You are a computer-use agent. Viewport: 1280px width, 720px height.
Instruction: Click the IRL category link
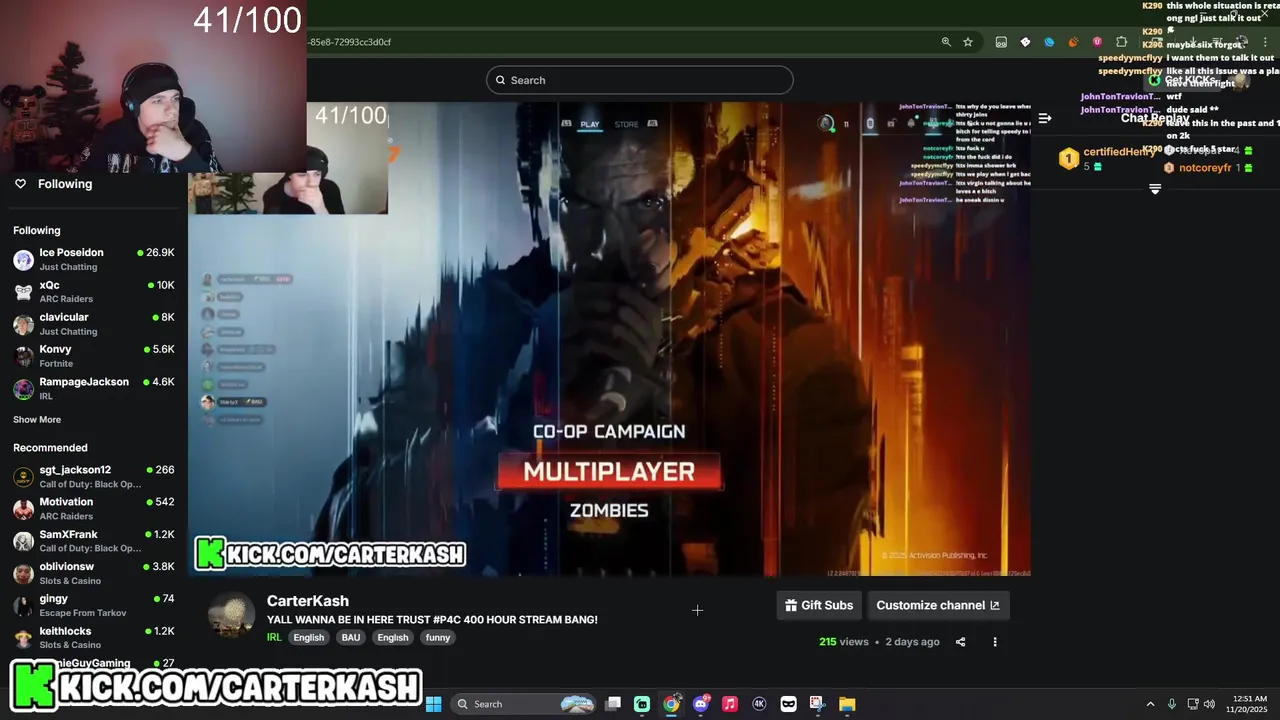coord(274,638)
